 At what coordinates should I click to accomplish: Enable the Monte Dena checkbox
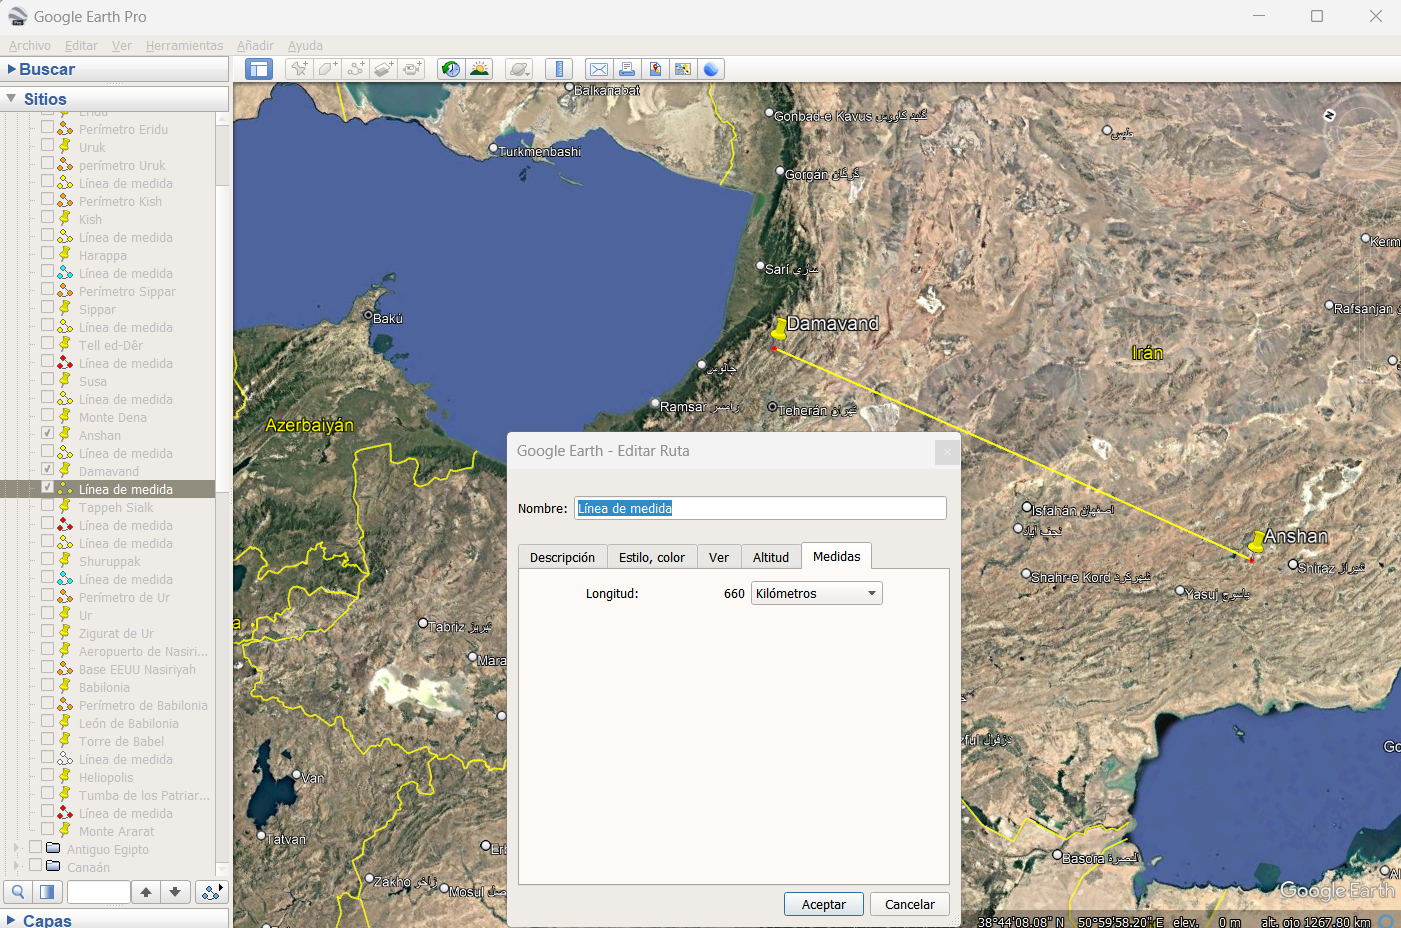(x=47, y=415)
